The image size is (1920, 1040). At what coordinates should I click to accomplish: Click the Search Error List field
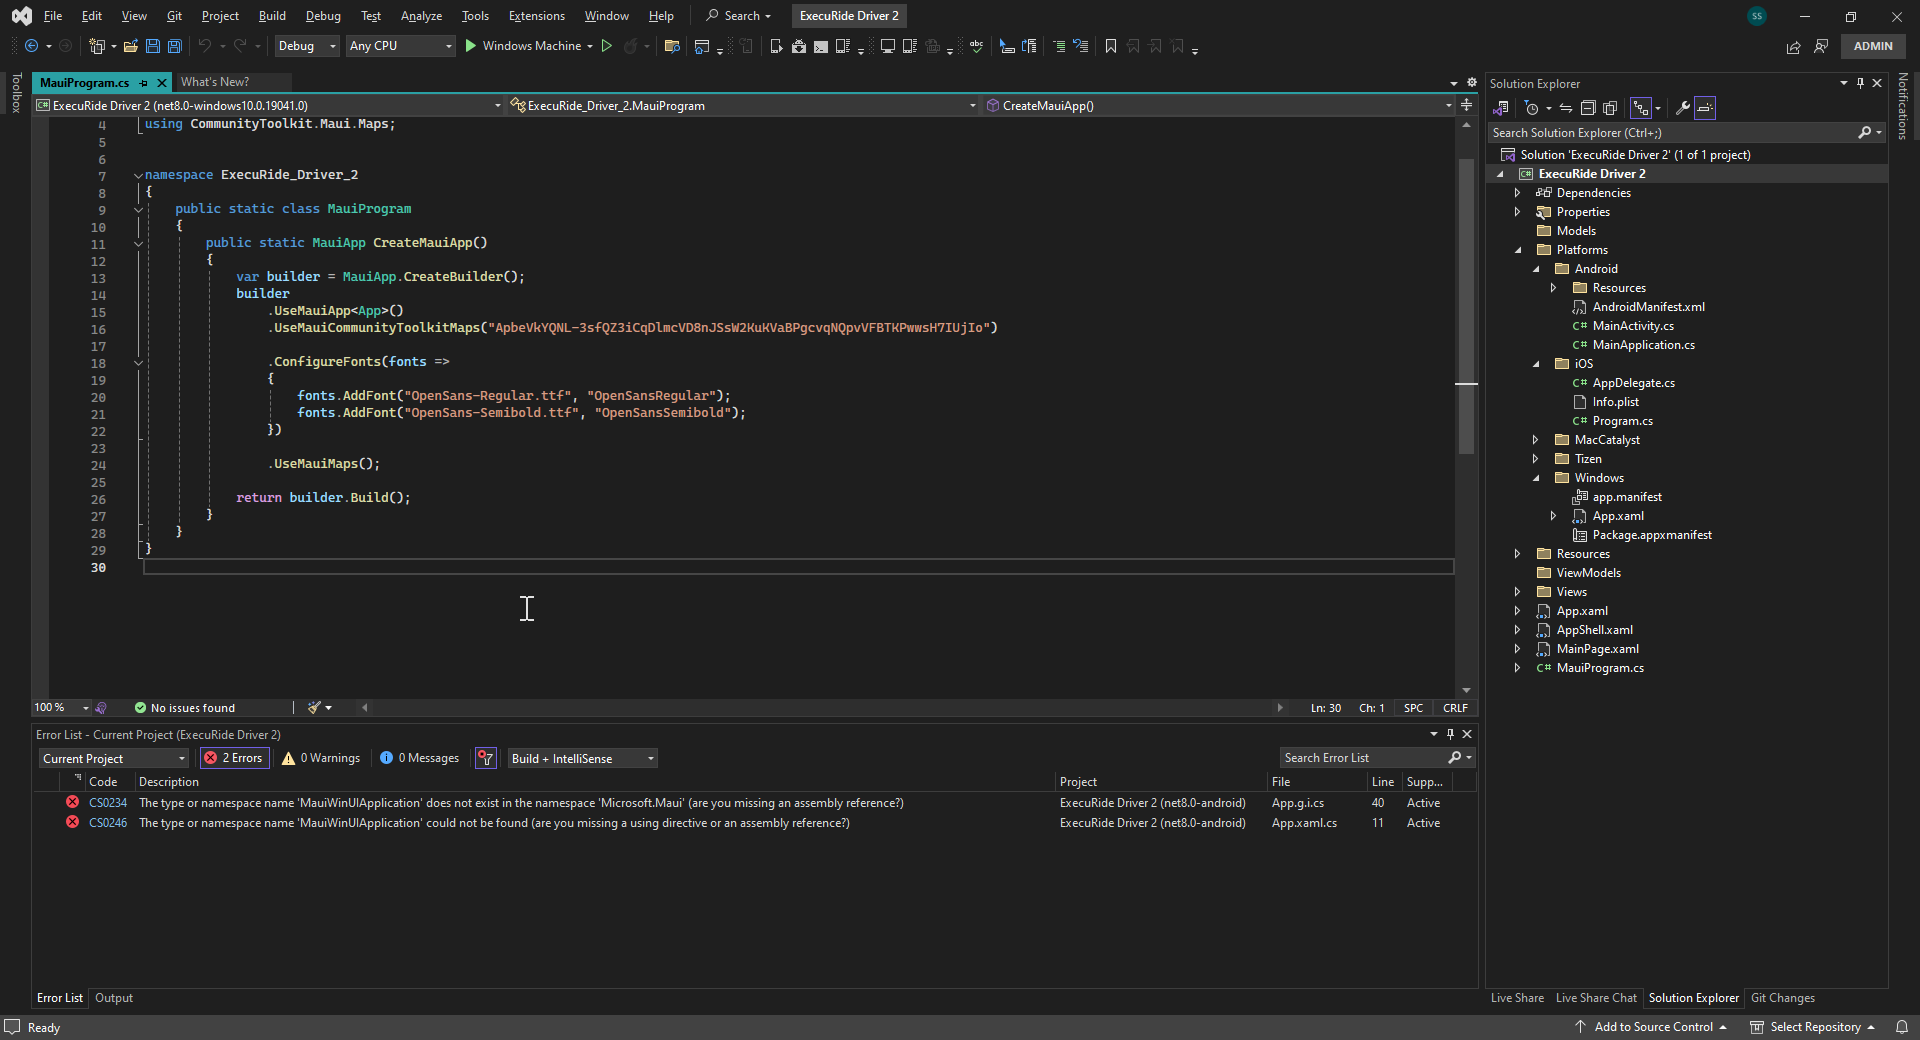pyautogui.click(x=1364, y=758)
